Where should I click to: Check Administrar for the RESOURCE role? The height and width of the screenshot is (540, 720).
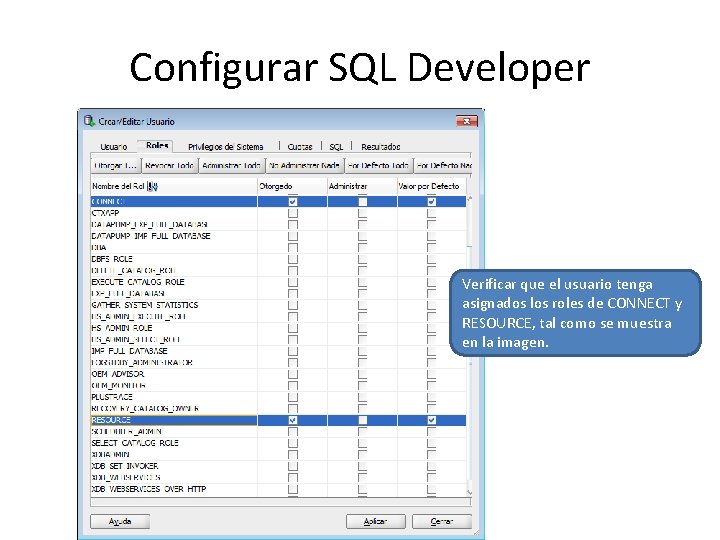coord(363,420)
